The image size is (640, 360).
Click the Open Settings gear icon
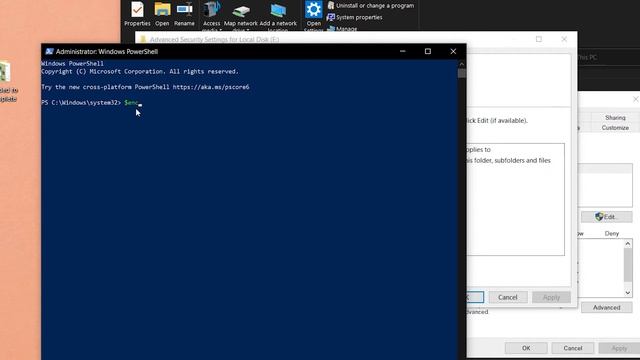click(313, 10)
